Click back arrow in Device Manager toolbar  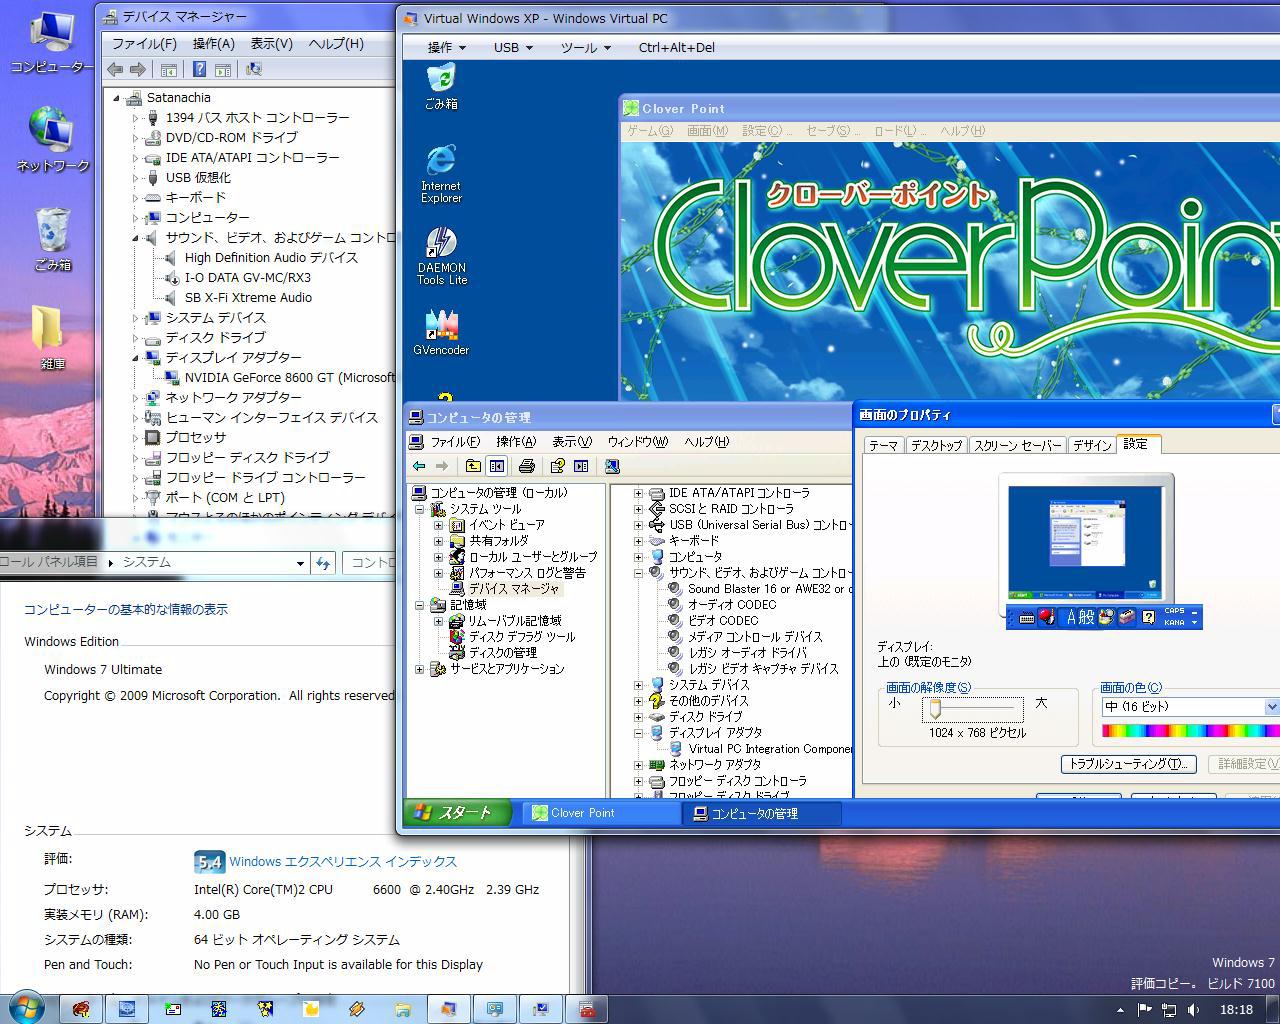115,69
